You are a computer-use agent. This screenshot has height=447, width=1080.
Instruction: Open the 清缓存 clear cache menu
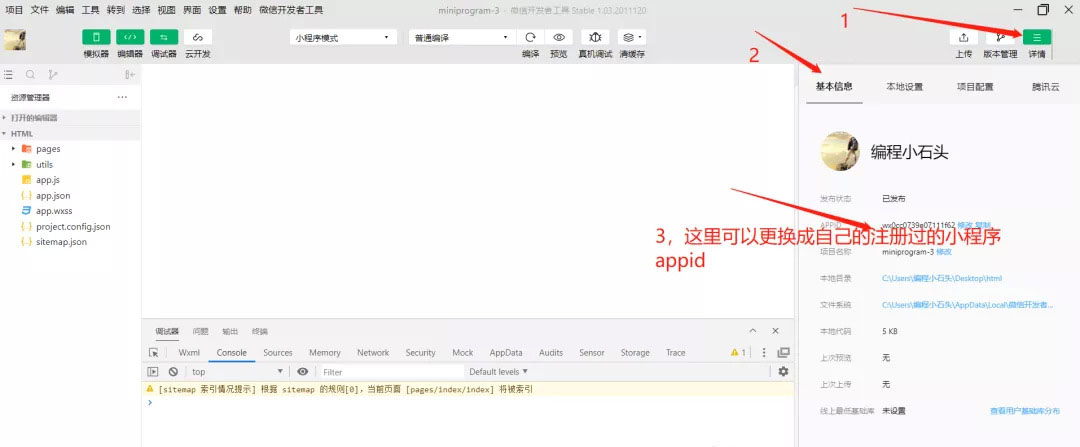pos(632,37)
